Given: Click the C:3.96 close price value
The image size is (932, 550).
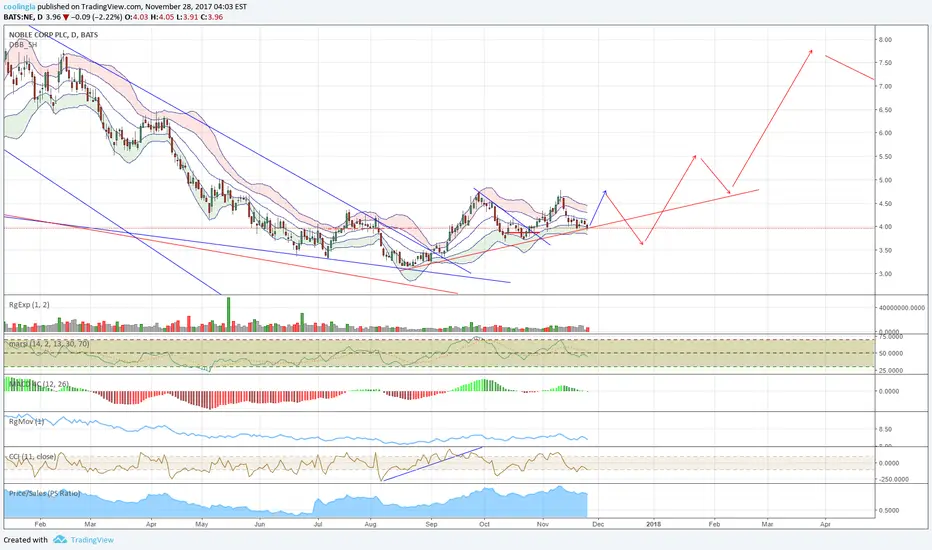Looking at the screenshot, I should (x=212, y=17).
